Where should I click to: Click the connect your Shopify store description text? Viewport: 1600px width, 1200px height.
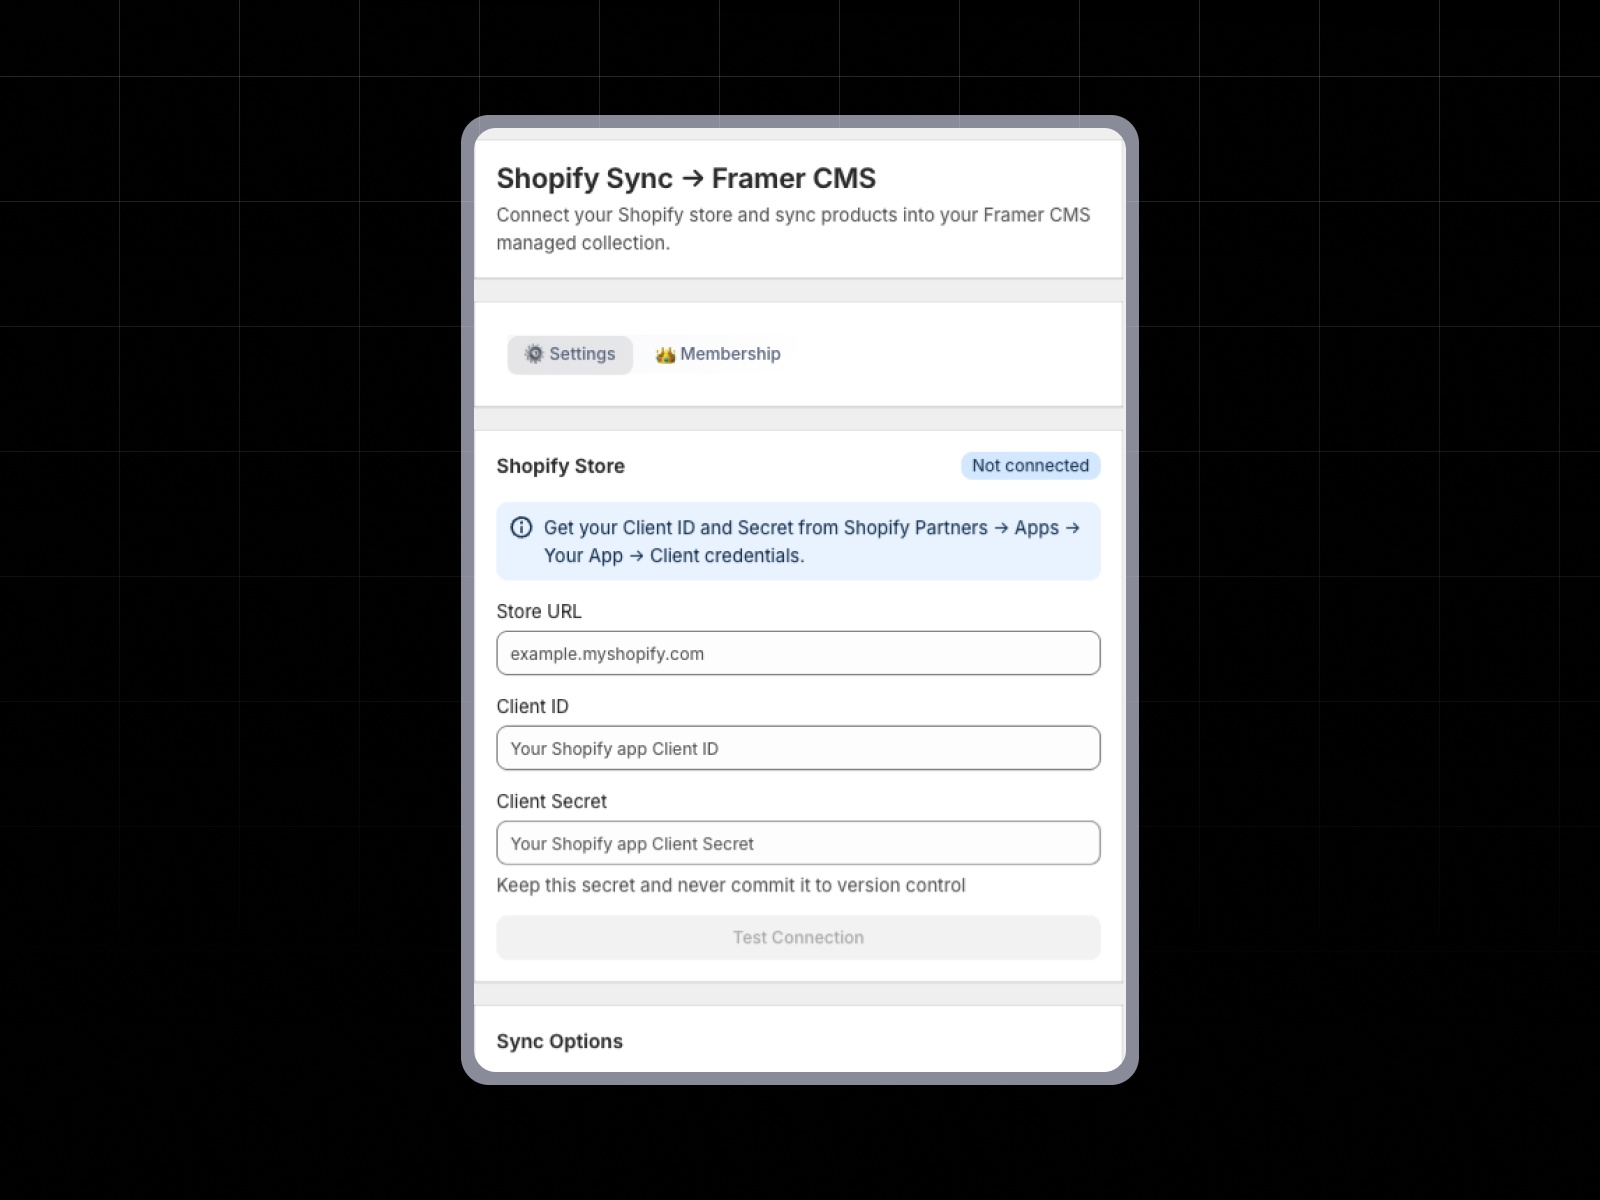click(x=794, y=228)
